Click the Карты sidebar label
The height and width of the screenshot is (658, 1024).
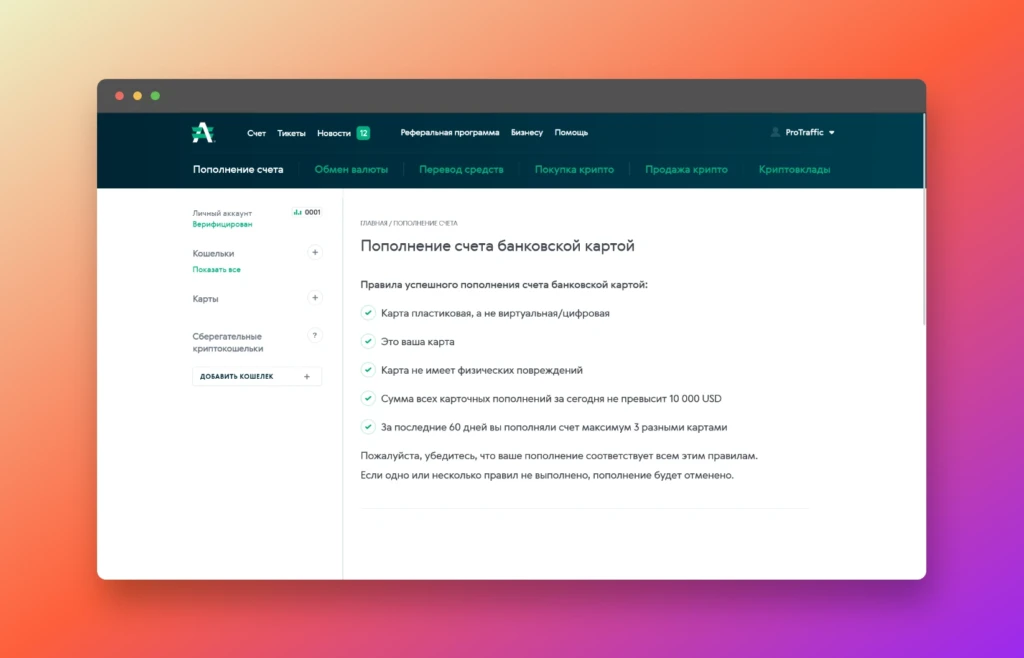pos(205,299)
